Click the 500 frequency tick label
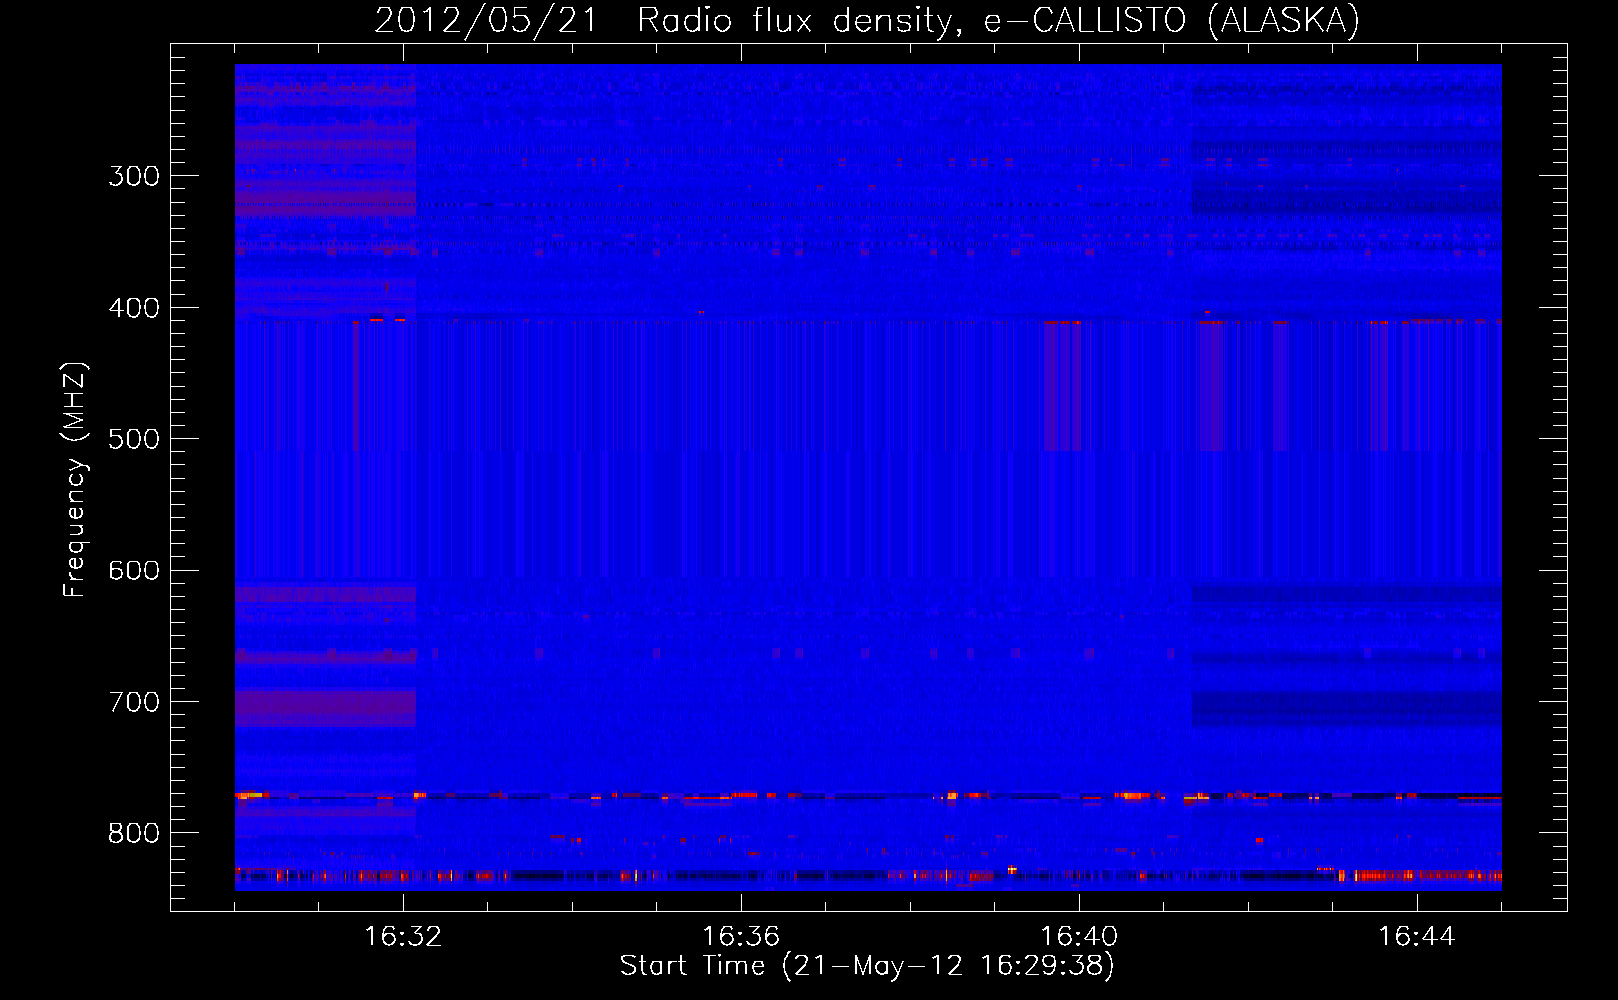Screen dimensions: 1618x1000 coord(134,439)
